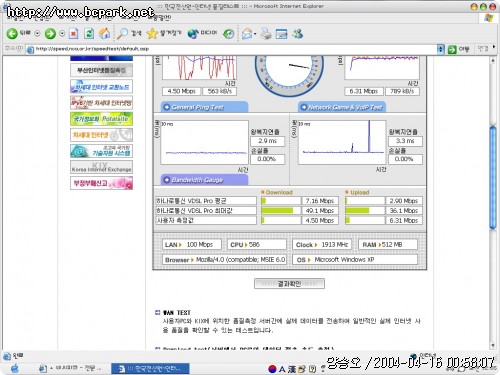Open the orange next-generation internet banner
500x375 pixels.
pos(101,135)
